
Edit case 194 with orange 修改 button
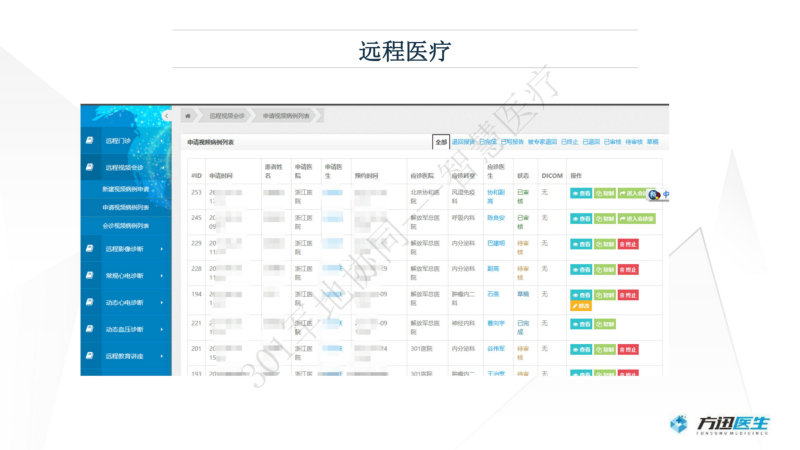coord(581,306)
